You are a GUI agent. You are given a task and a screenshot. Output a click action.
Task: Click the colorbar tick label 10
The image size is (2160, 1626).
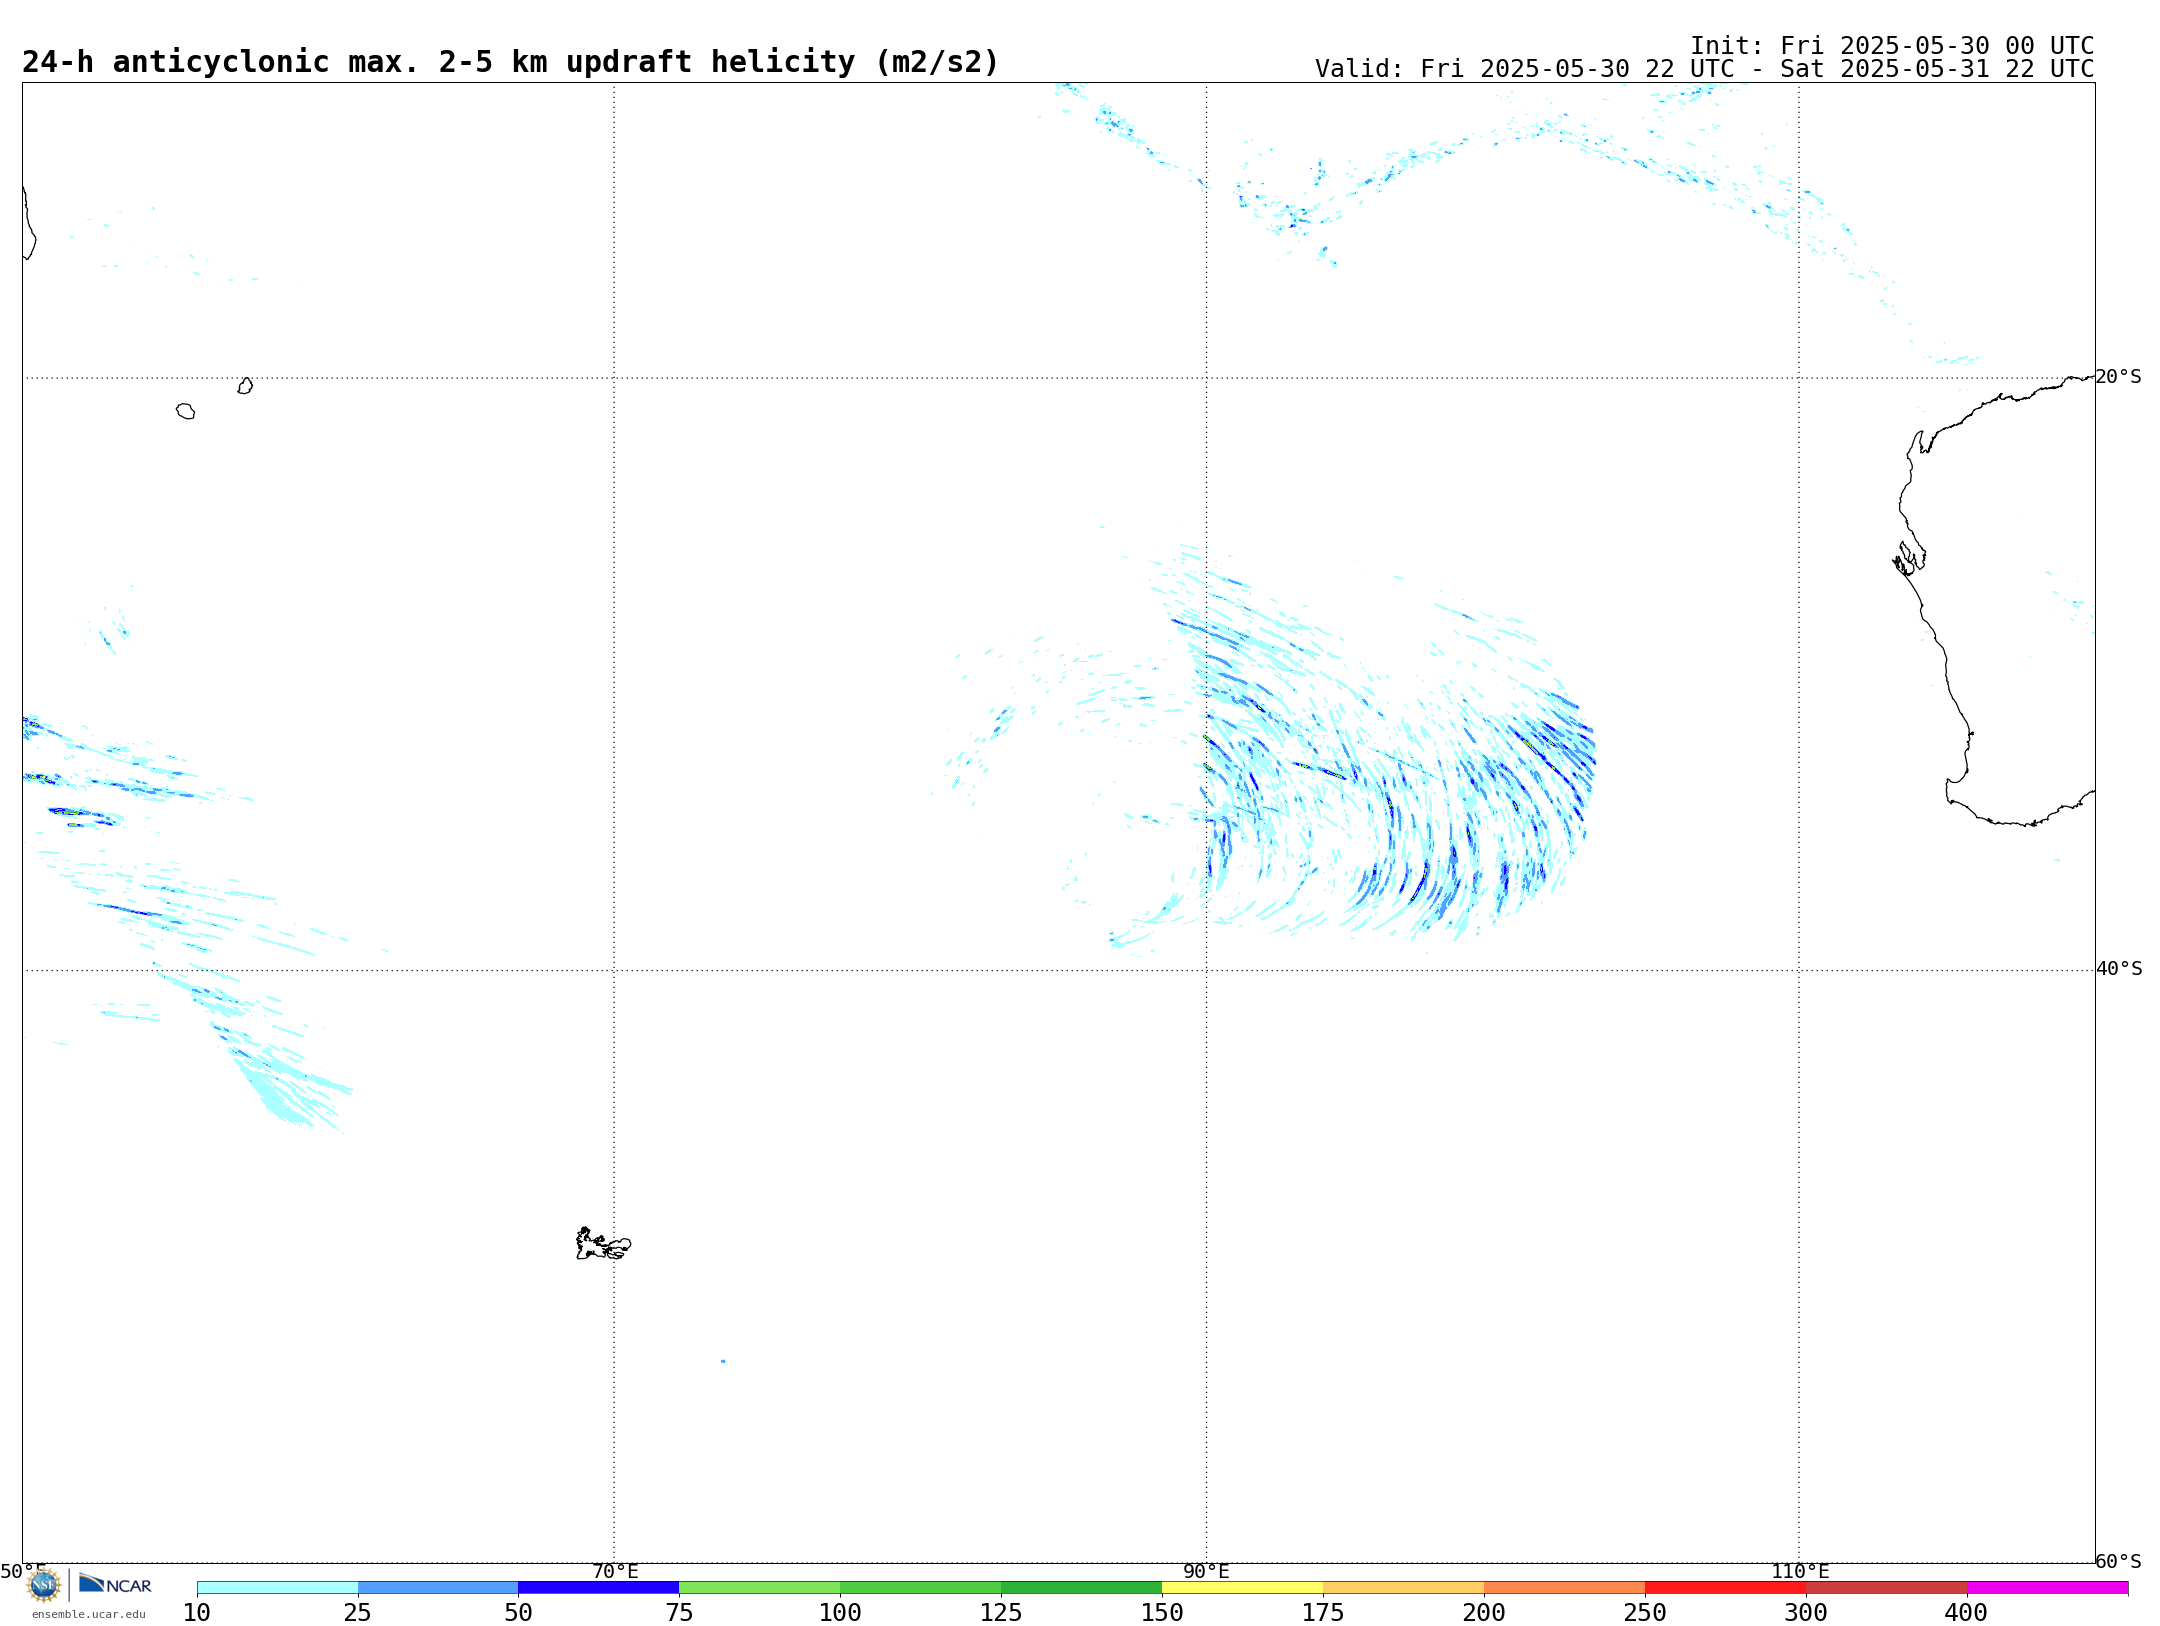(x=197, y=1612)
